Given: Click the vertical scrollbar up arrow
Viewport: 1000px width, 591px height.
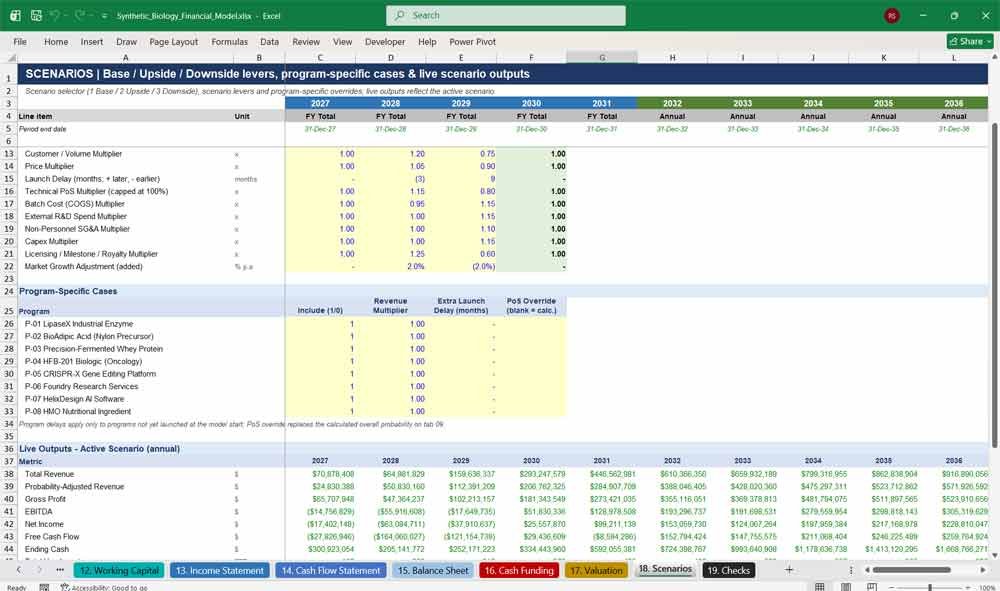Looking at the screenshot, I should pyautogui.click(x=994, y=57).
